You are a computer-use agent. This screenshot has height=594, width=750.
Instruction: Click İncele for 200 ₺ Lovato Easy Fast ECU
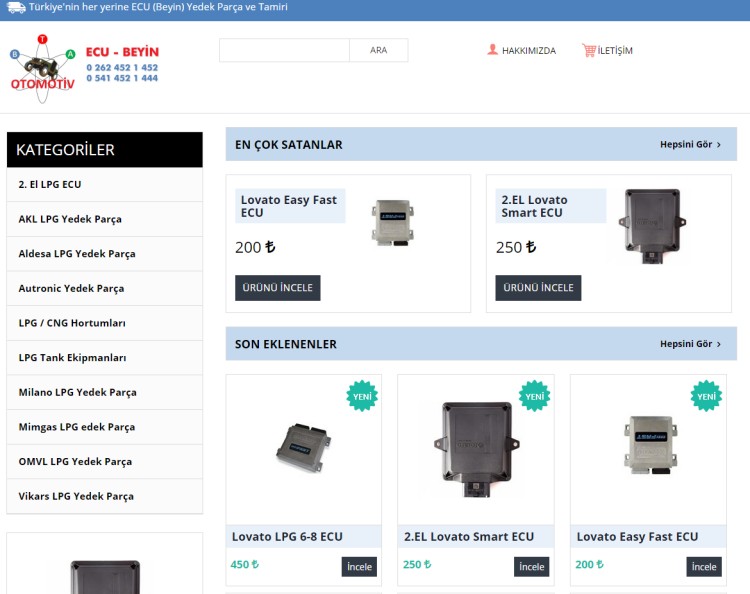[x=704, y=567]
